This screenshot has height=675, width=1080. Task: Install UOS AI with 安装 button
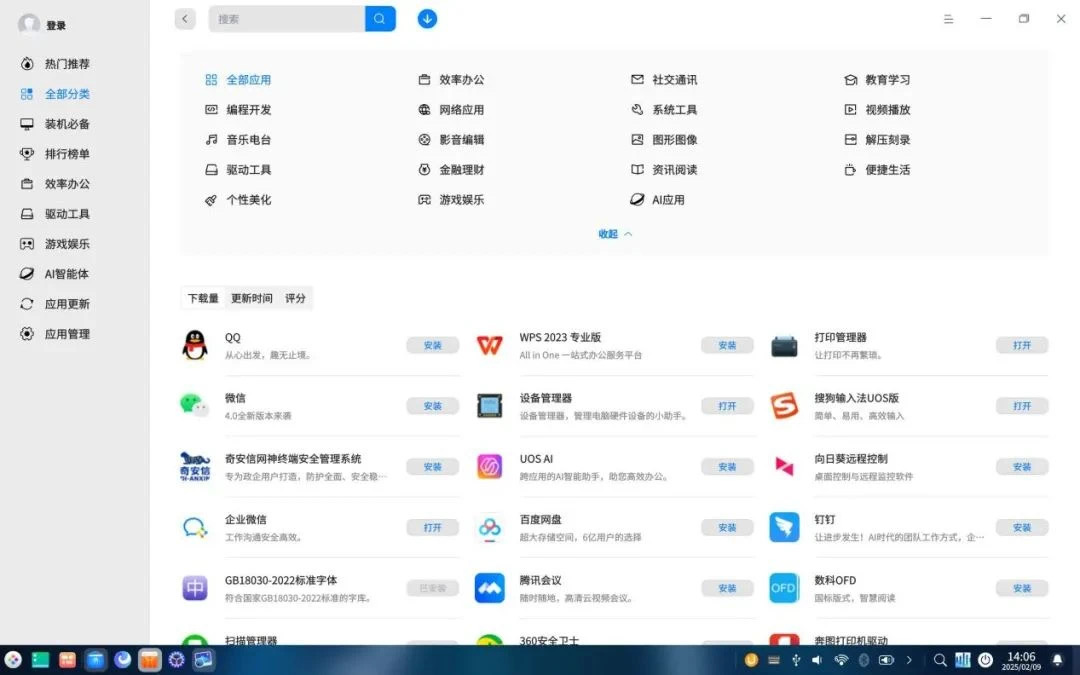point(727,466)
